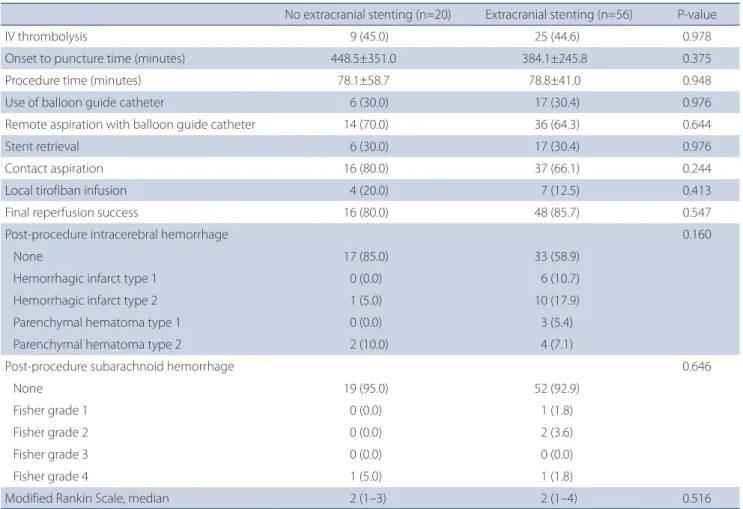Select 'Post-procedure subarachnoid hemorrhage' heading
This screenshot has height=509, width=743.
click(119, 367)
